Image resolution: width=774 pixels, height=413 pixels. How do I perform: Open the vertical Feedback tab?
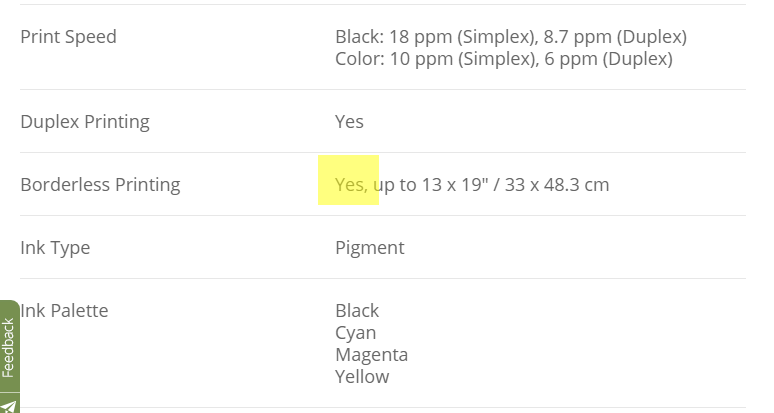click(x=9, y=346)
